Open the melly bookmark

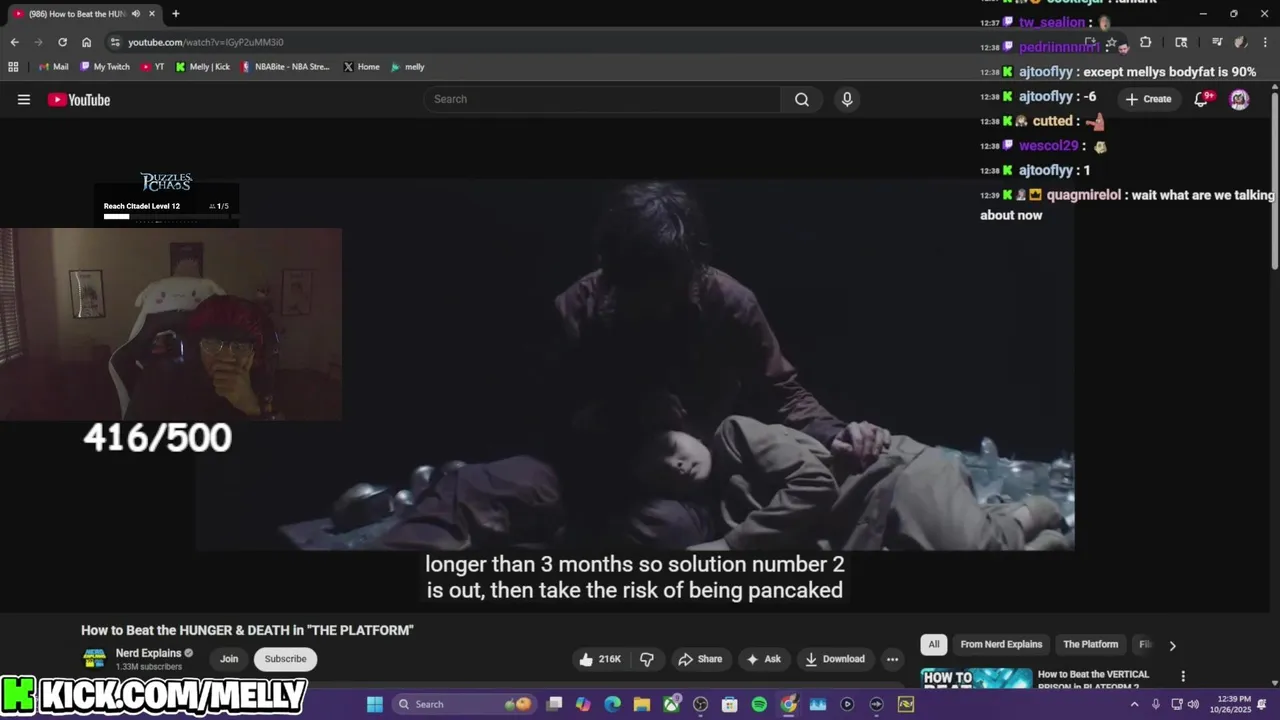(x=408, y=67)
